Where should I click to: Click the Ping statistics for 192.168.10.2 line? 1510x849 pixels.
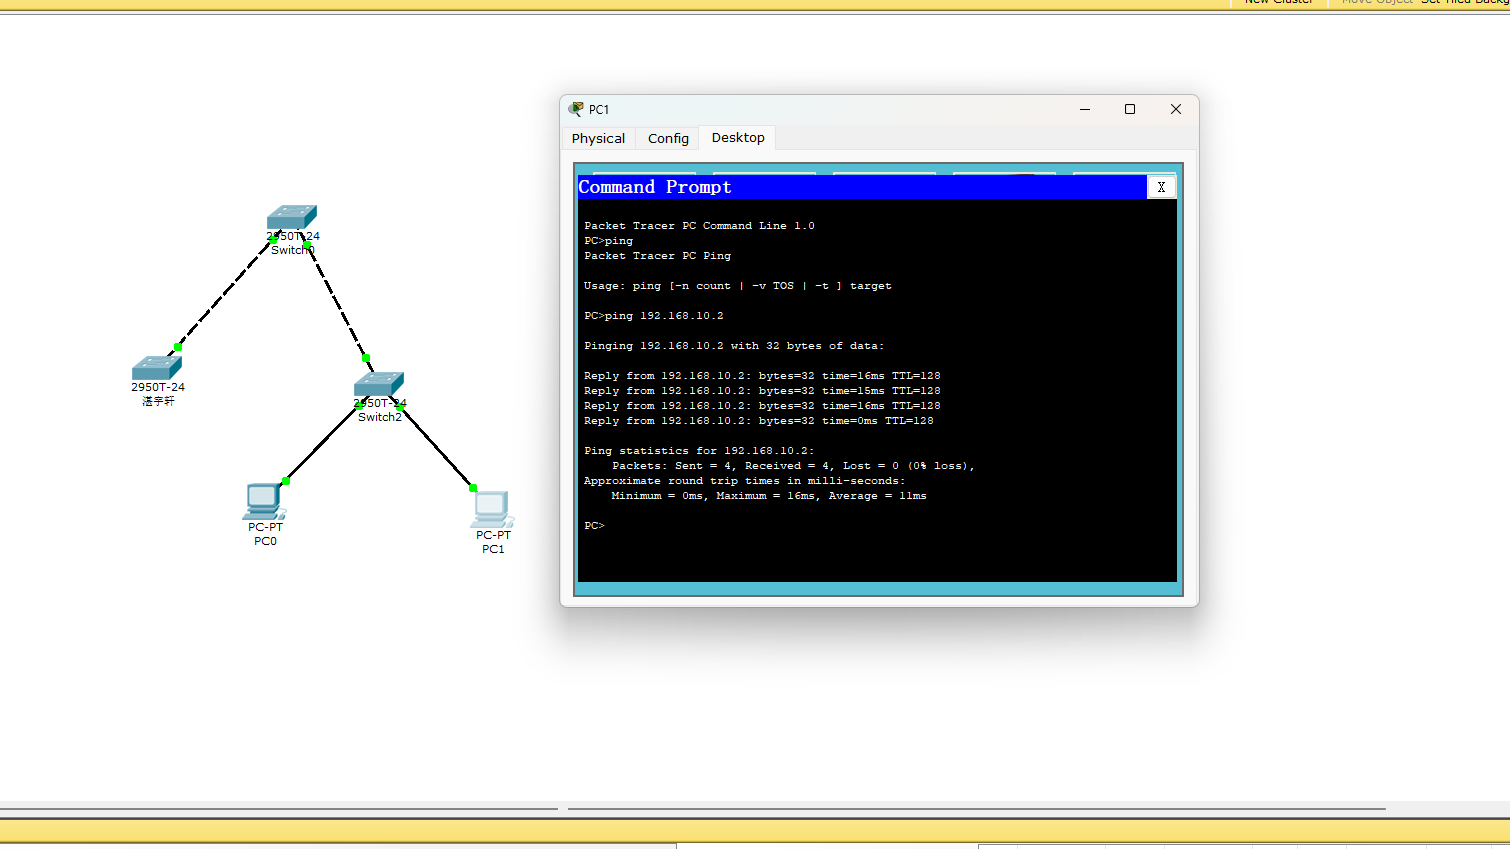(699, 451)
